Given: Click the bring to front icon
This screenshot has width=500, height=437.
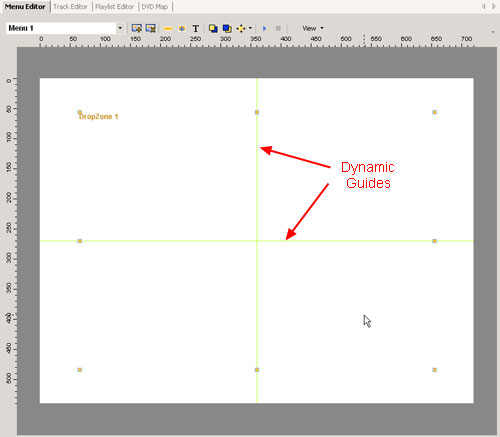Looking at the screenshot, I should [213, 28].
